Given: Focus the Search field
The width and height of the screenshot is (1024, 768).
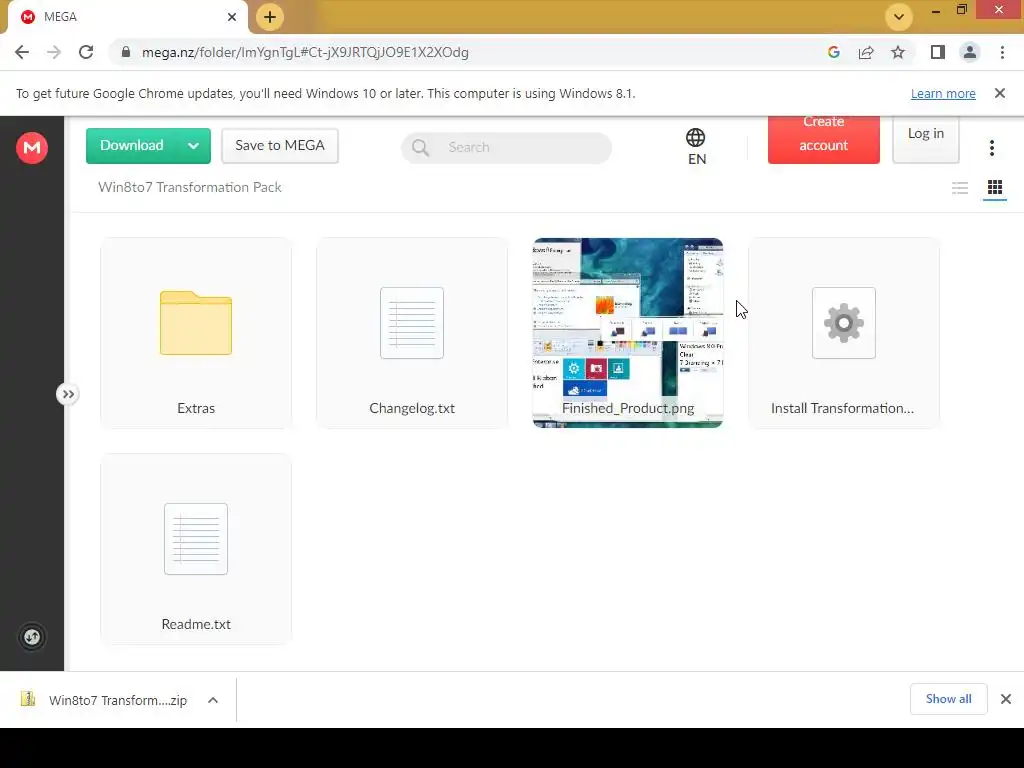Looking at the screenshot, I should [x=507, y=148].
